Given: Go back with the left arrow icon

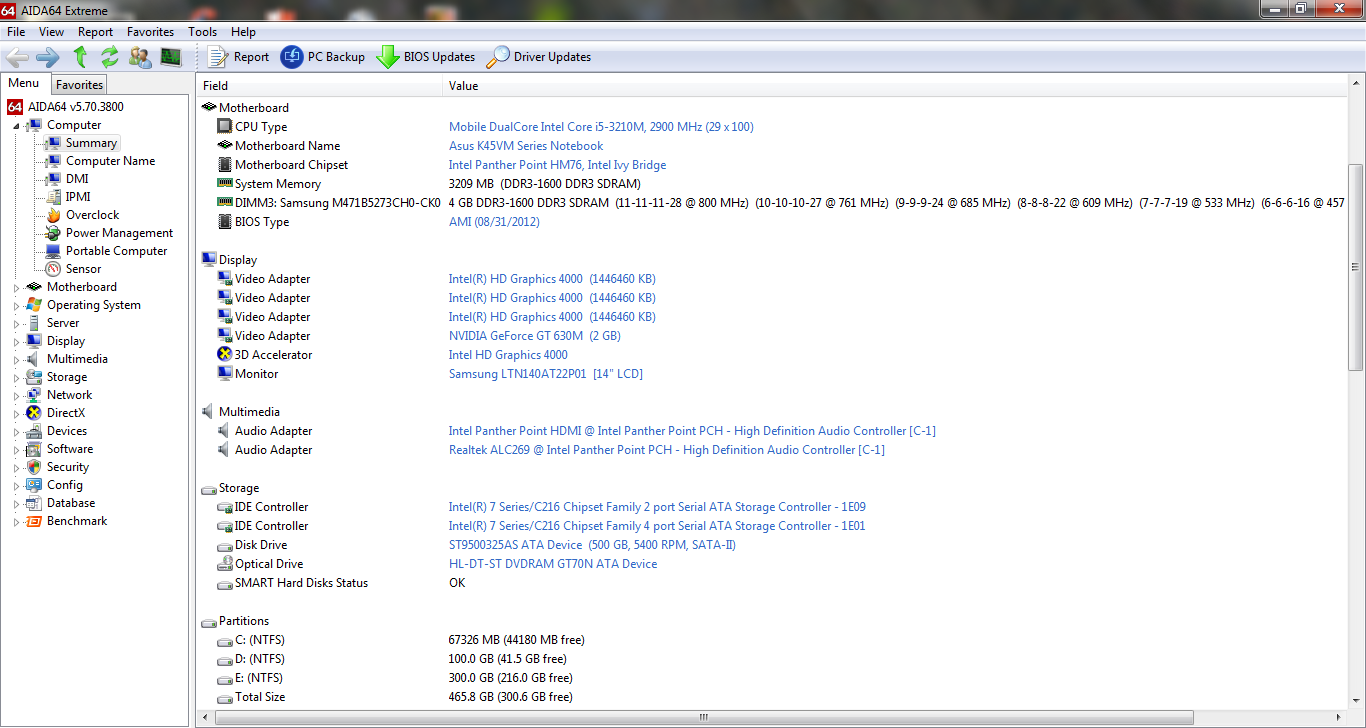Looking at the screenshot, I should 17,57.
